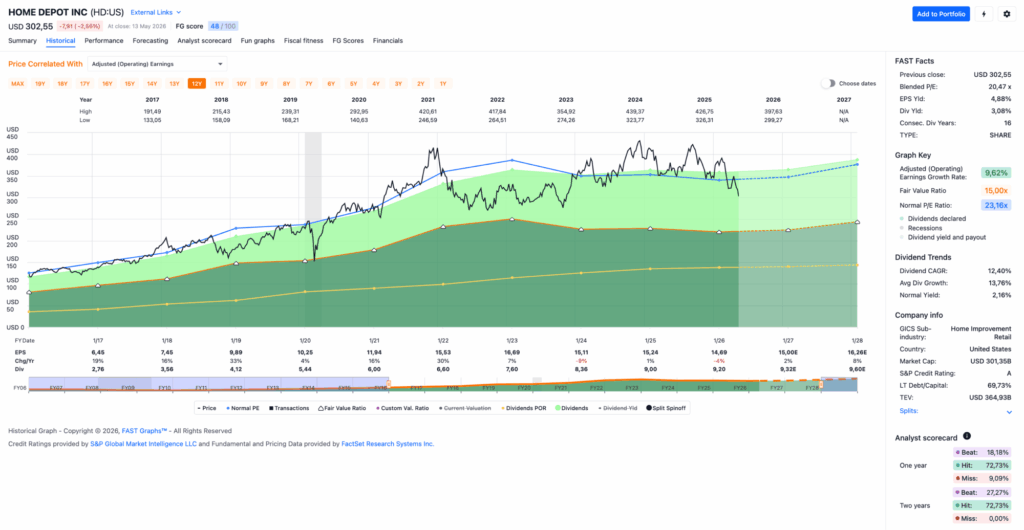The width and height of the screenshot is (1024, 530).
Task: Click FY22 on the timeline navigator
Action: coord(595,388)
